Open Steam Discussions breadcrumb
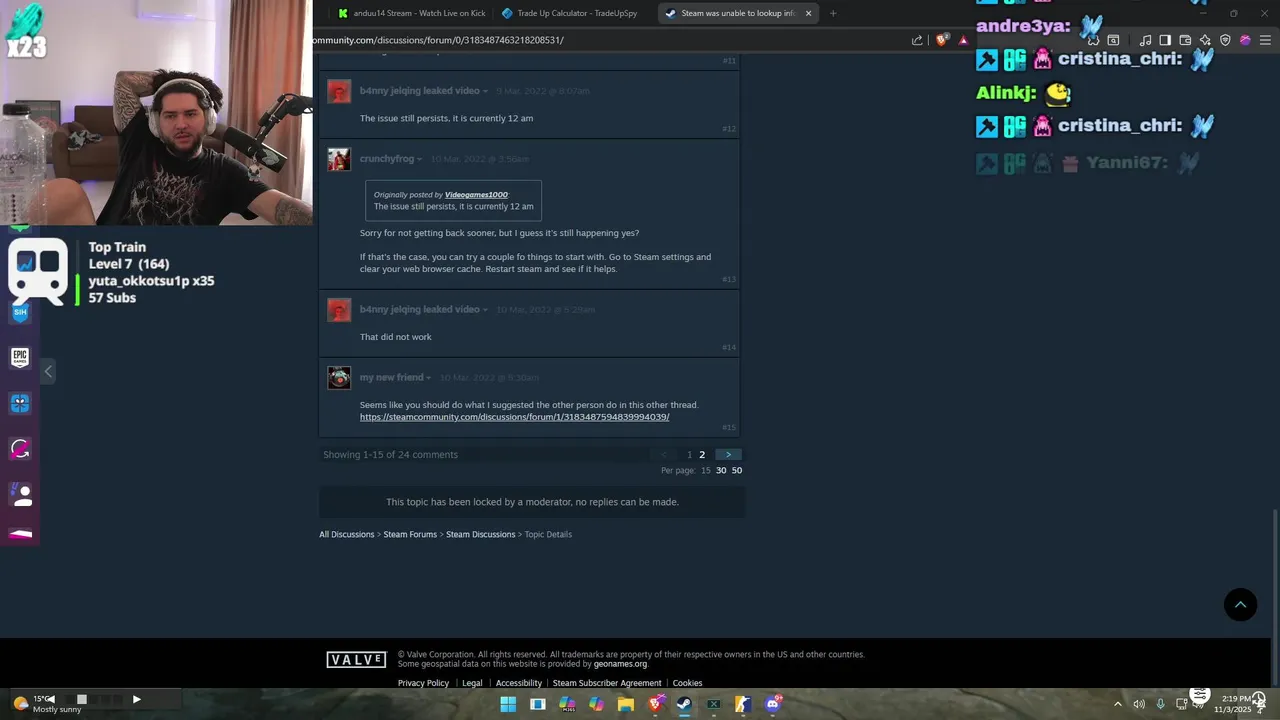Viewport: 1280px width, 720px height. click(481, 534)
